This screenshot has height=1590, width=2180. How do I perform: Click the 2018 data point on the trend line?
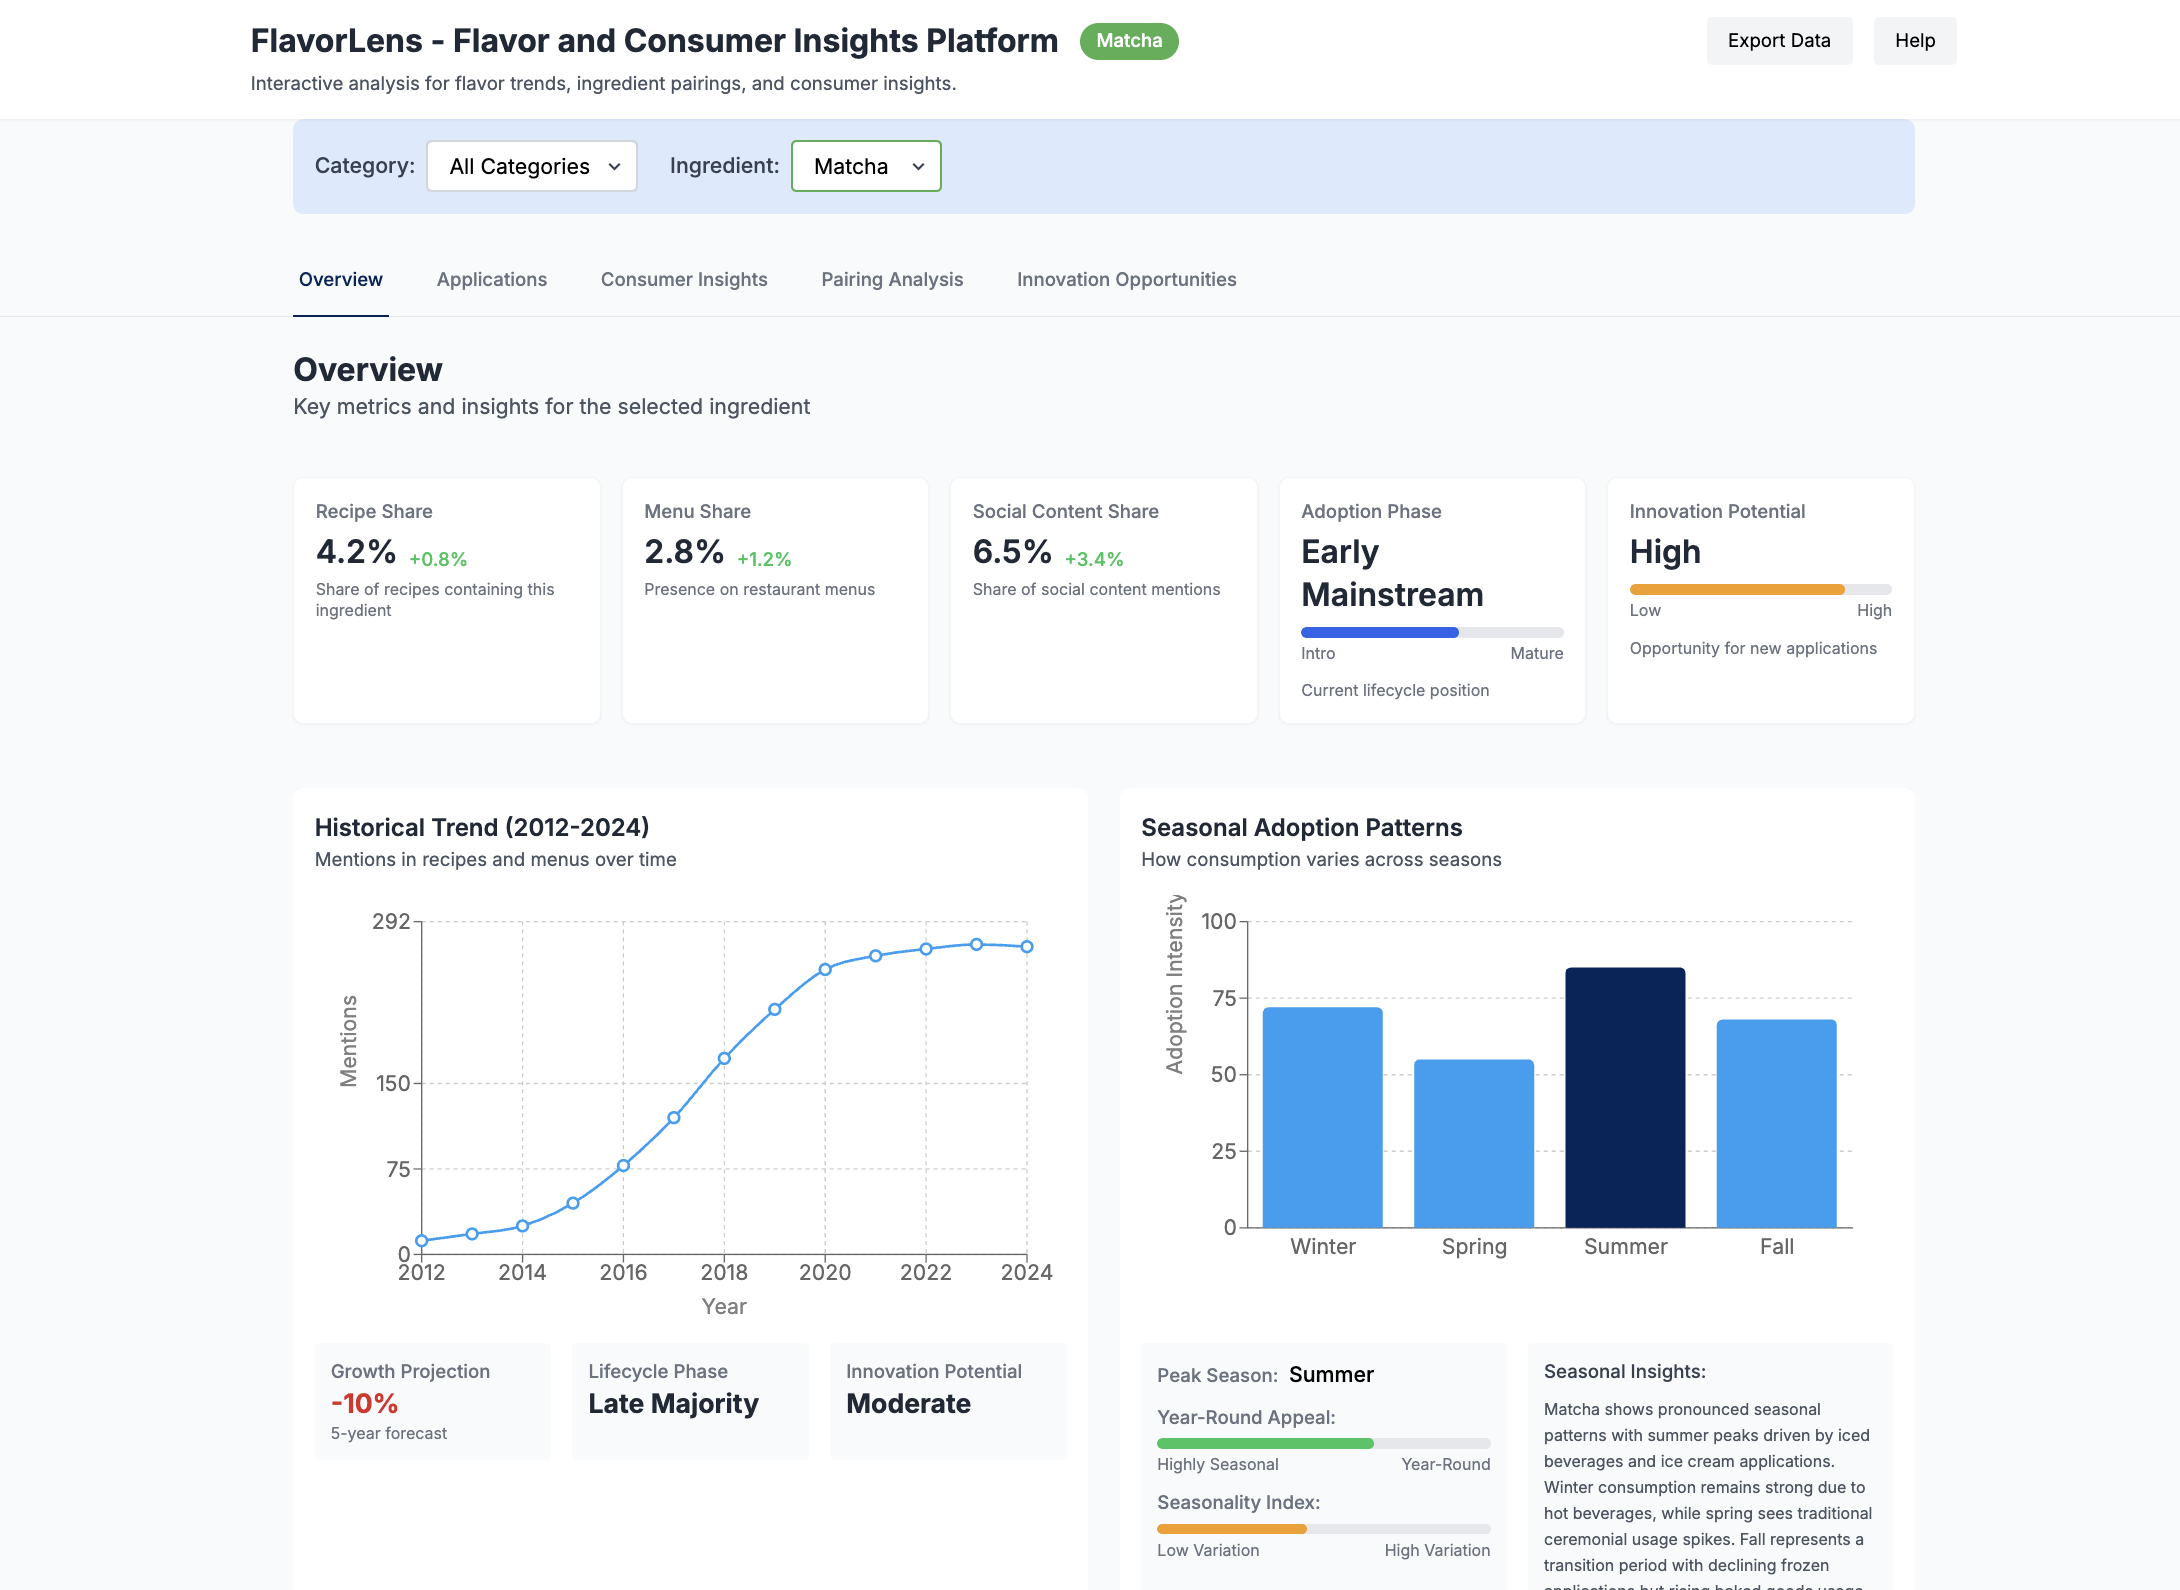[724, 1058]
